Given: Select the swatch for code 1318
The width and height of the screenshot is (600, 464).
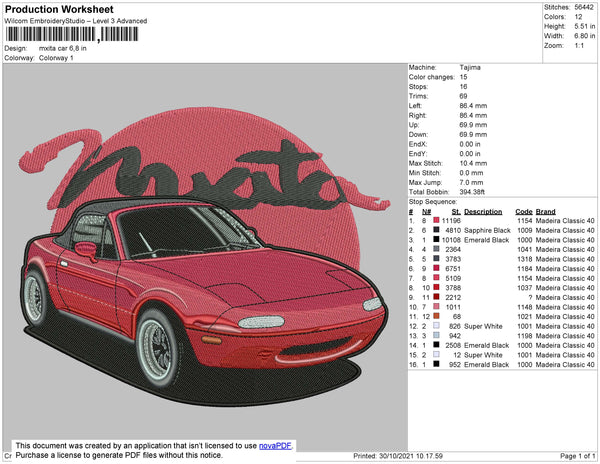Looking at the screenshot, I should coord(436,259).
